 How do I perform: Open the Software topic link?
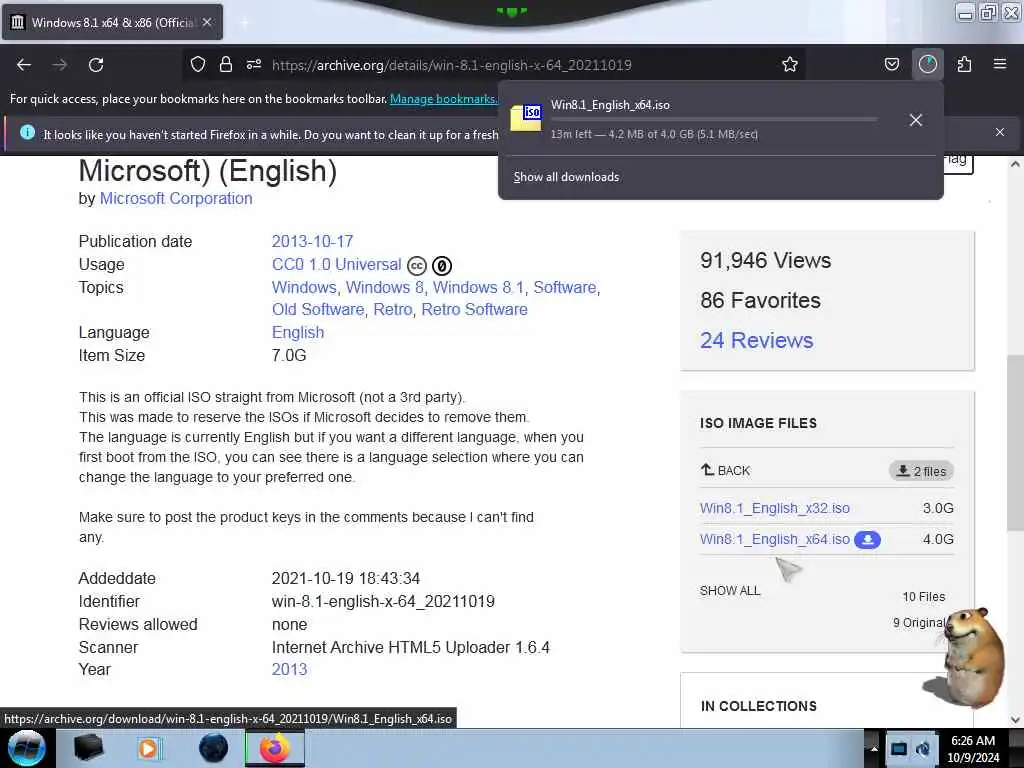(x=565, y=287)
